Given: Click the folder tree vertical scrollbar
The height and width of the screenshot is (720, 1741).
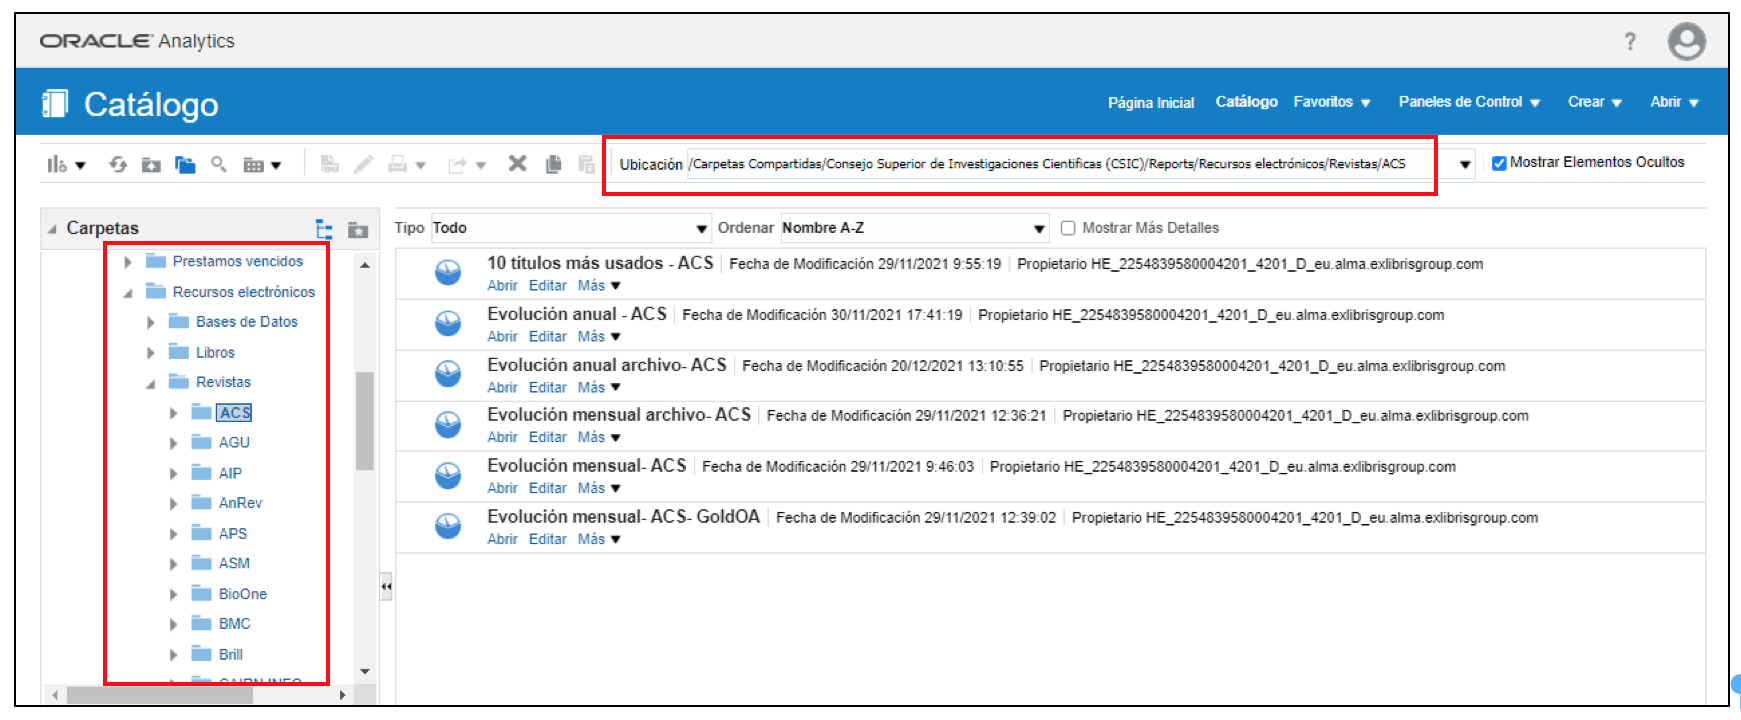Looking at the screenshot, I should tap(365, 420).
